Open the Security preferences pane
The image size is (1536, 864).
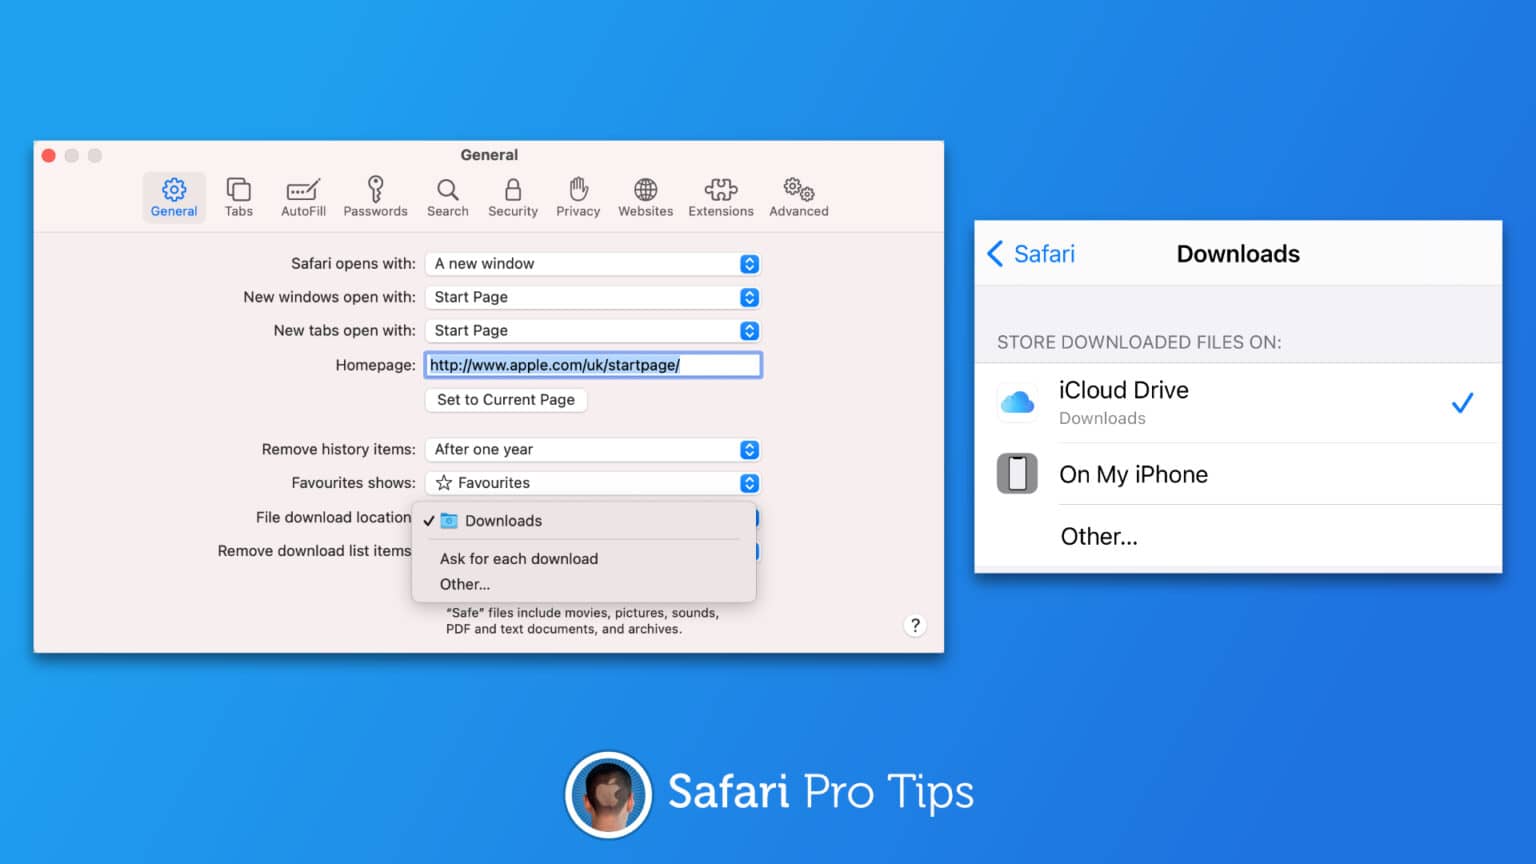(x=513, y=197)
